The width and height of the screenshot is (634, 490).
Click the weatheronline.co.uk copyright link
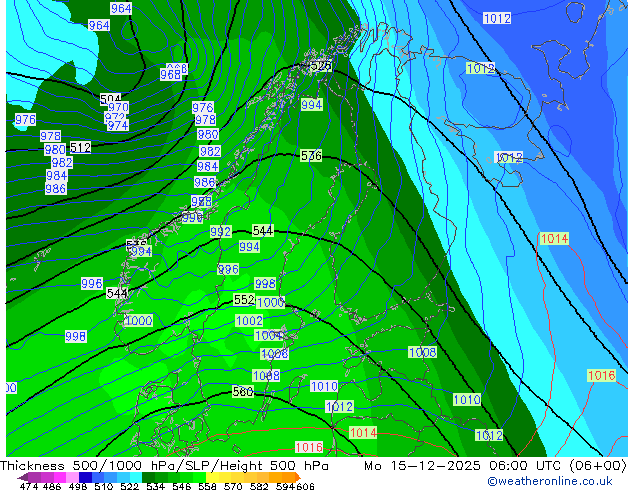pyautogui.click(x=550, y=481)
